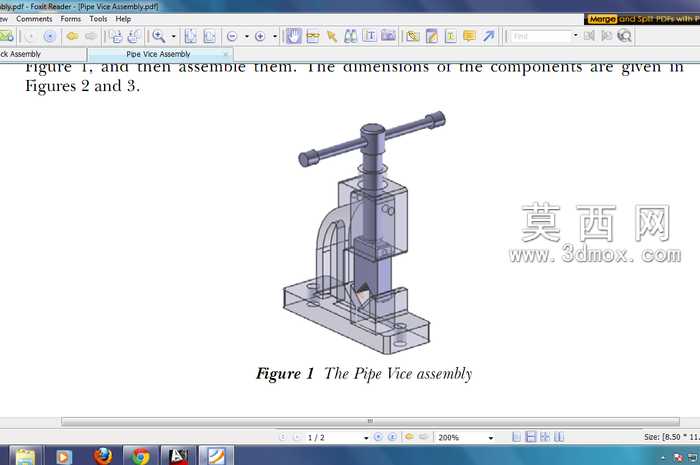Click the yellow Previous View arrow in the top toolbar

(72, 36)
